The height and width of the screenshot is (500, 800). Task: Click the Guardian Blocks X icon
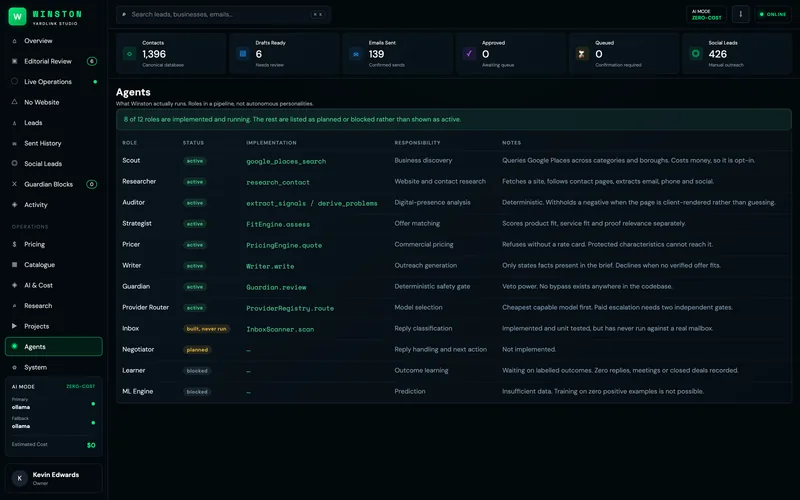coord(14,184)
